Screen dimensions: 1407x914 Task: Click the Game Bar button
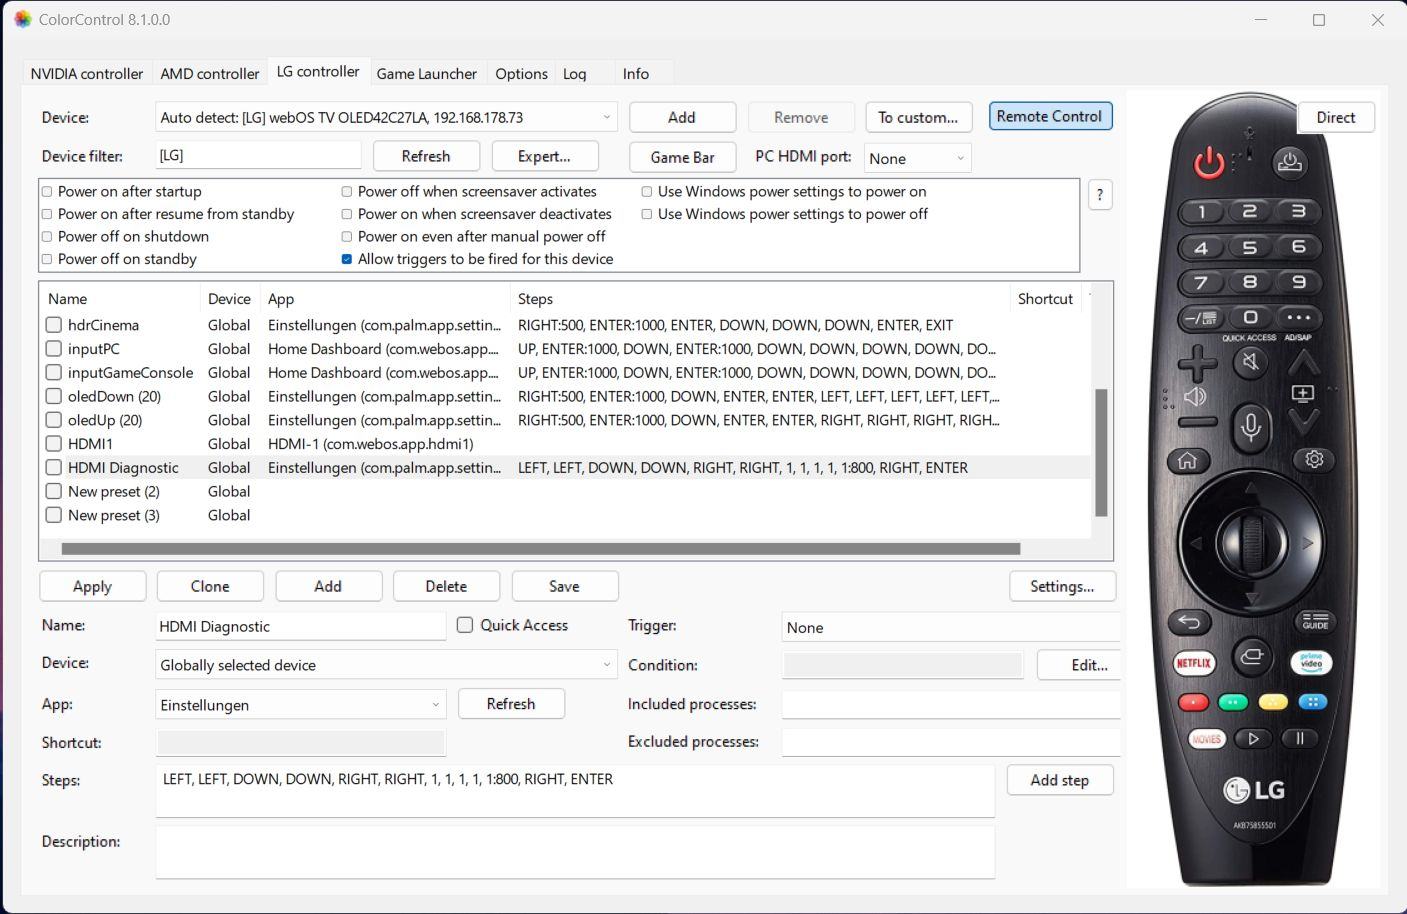point(683,157)
